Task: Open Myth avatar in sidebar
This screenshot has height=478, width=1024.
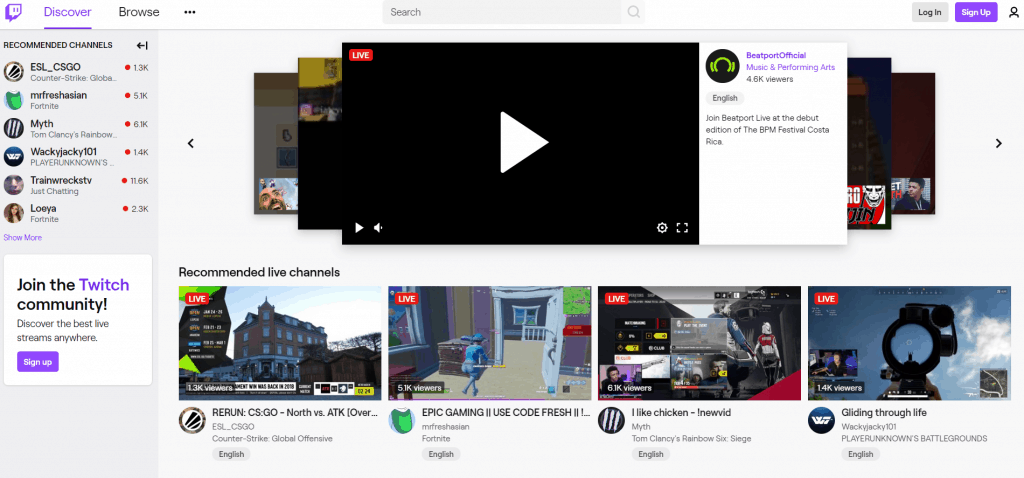Action: pos(14,128)
